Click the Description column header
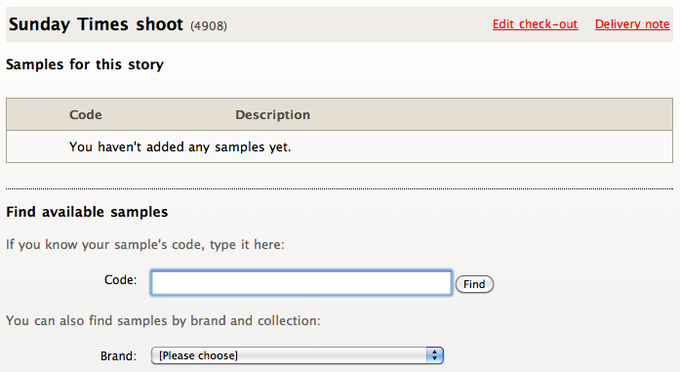 (272, 115)
